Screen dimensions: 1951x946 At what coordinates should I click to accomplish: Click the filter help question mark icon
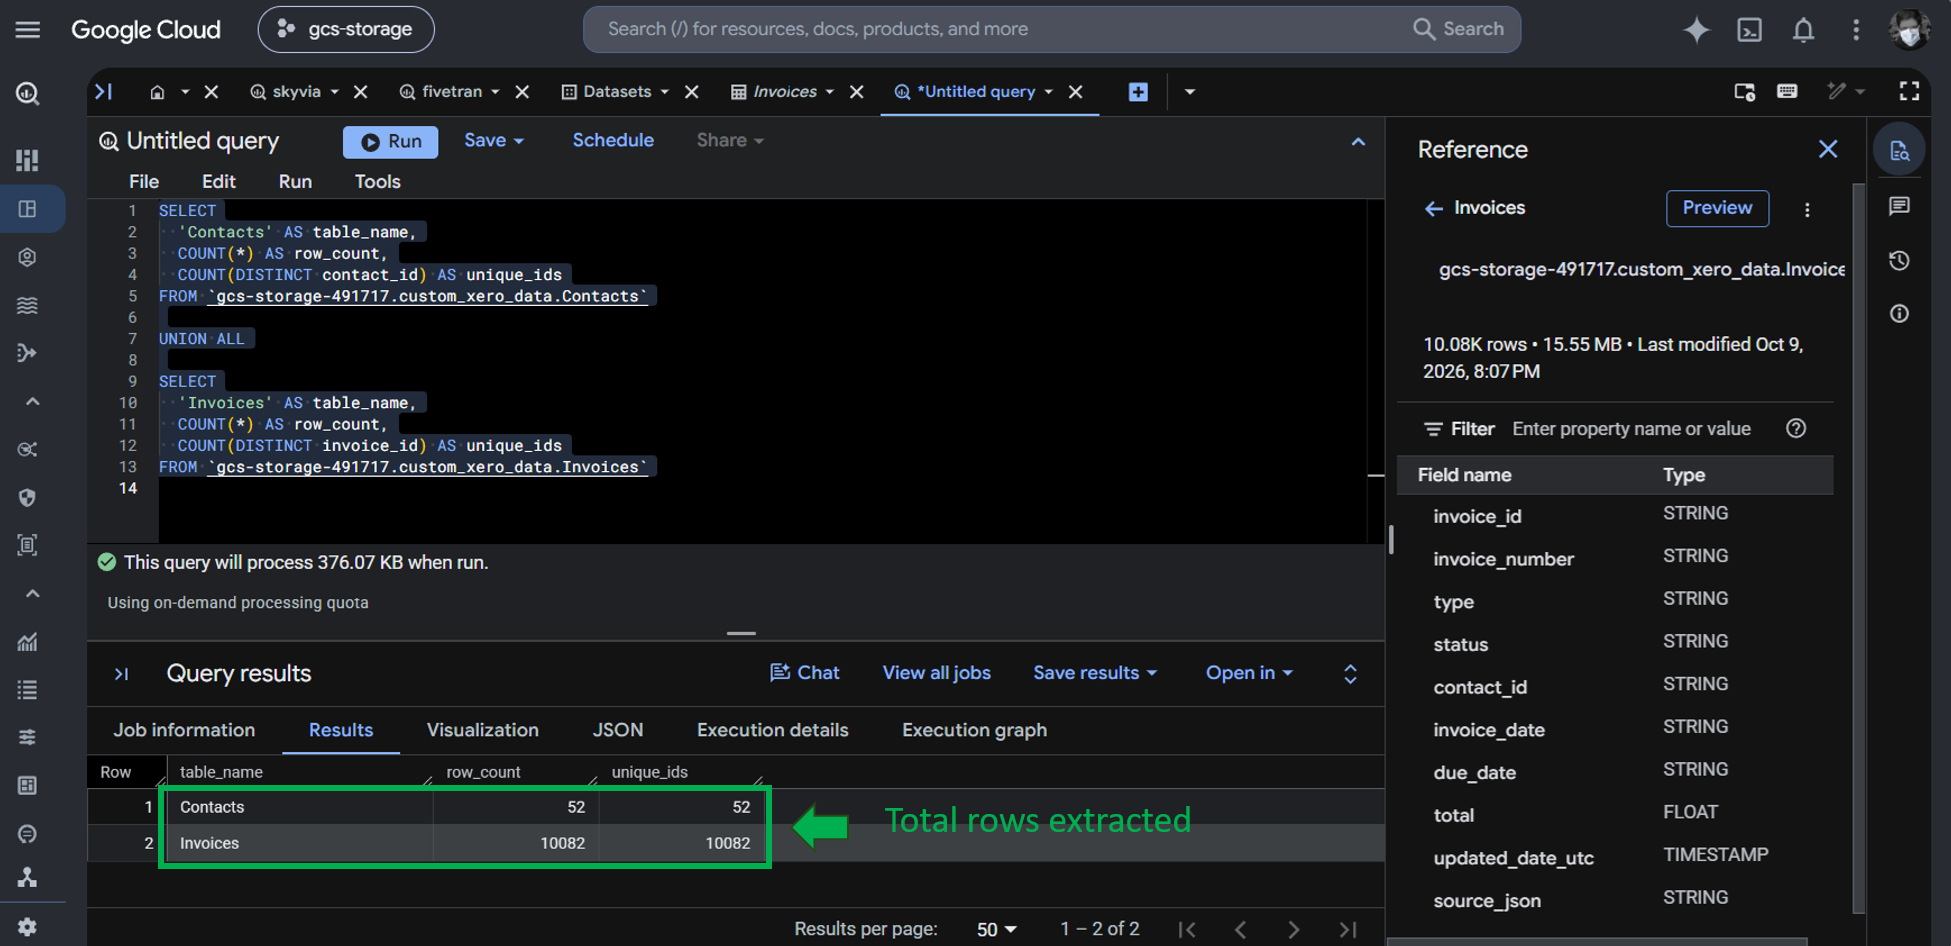pos(1796,429)
